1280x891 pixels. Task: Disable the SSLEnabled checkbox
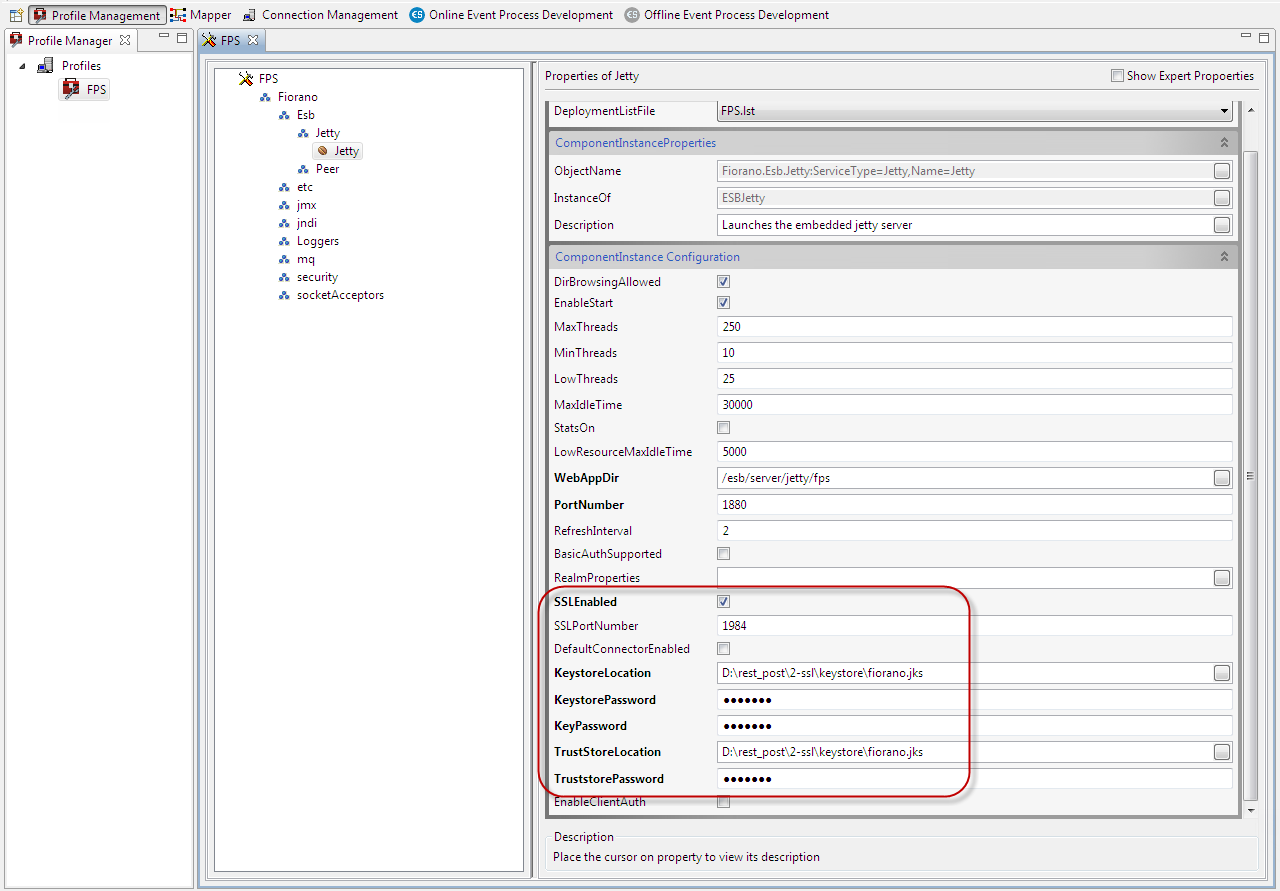(x=724, y=602)
